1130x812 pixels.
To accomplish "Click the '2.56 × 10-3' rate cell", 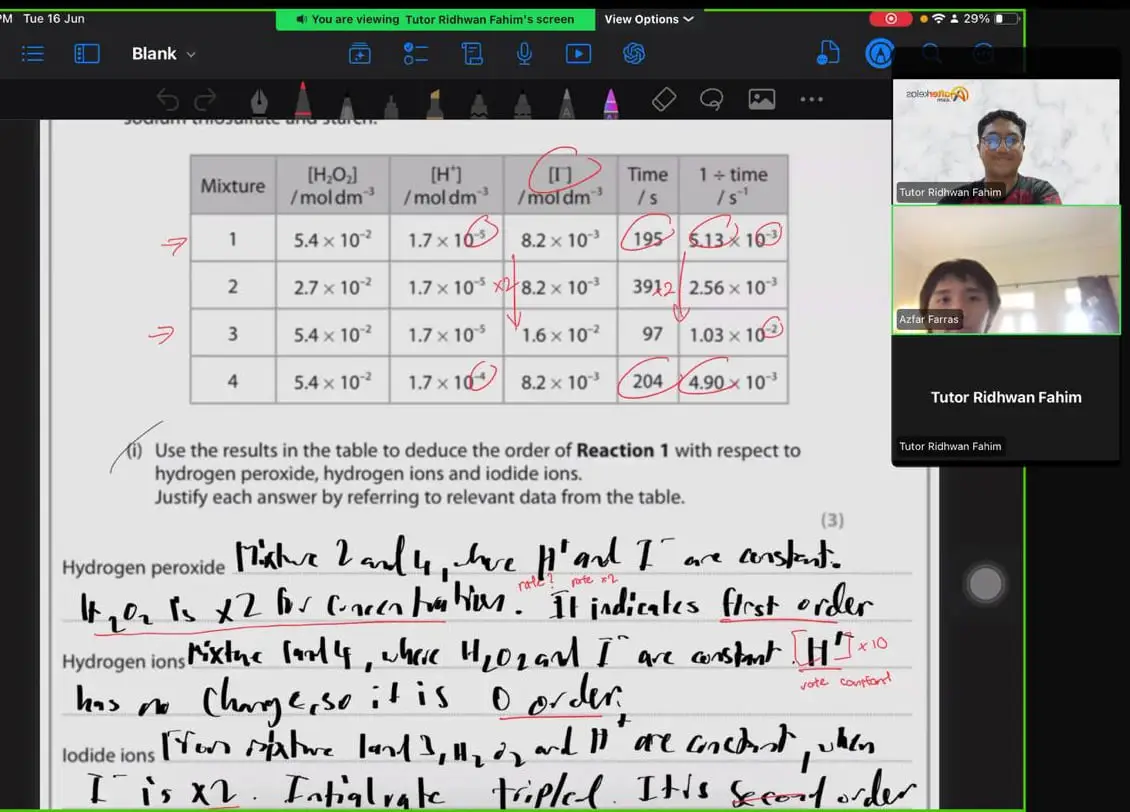I will pyautogui.click(x=733, y=287).
